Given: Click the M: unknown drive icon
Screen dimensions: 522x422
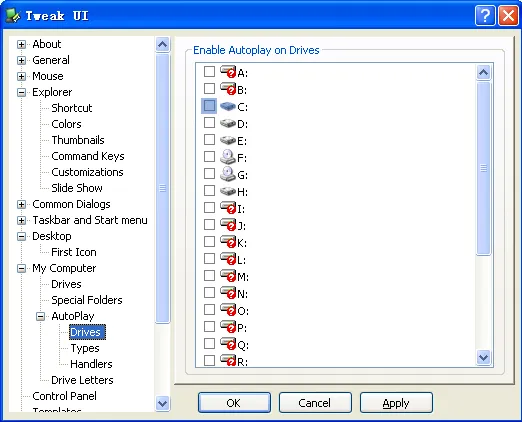Looking at the screenshot, I should coord(228,276).
